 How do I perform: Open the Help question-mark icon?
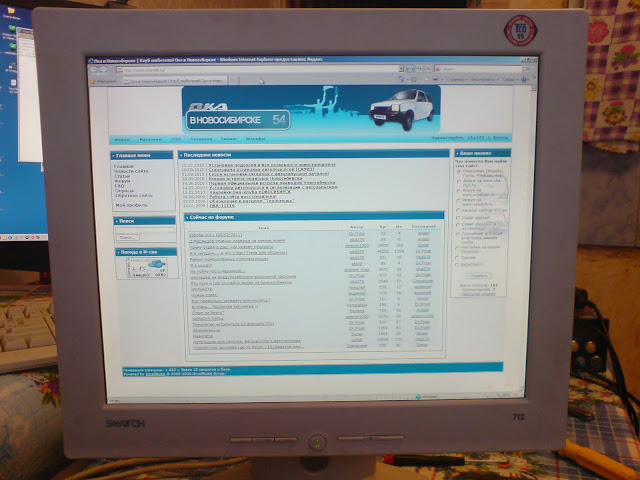[x=524, y=80]
